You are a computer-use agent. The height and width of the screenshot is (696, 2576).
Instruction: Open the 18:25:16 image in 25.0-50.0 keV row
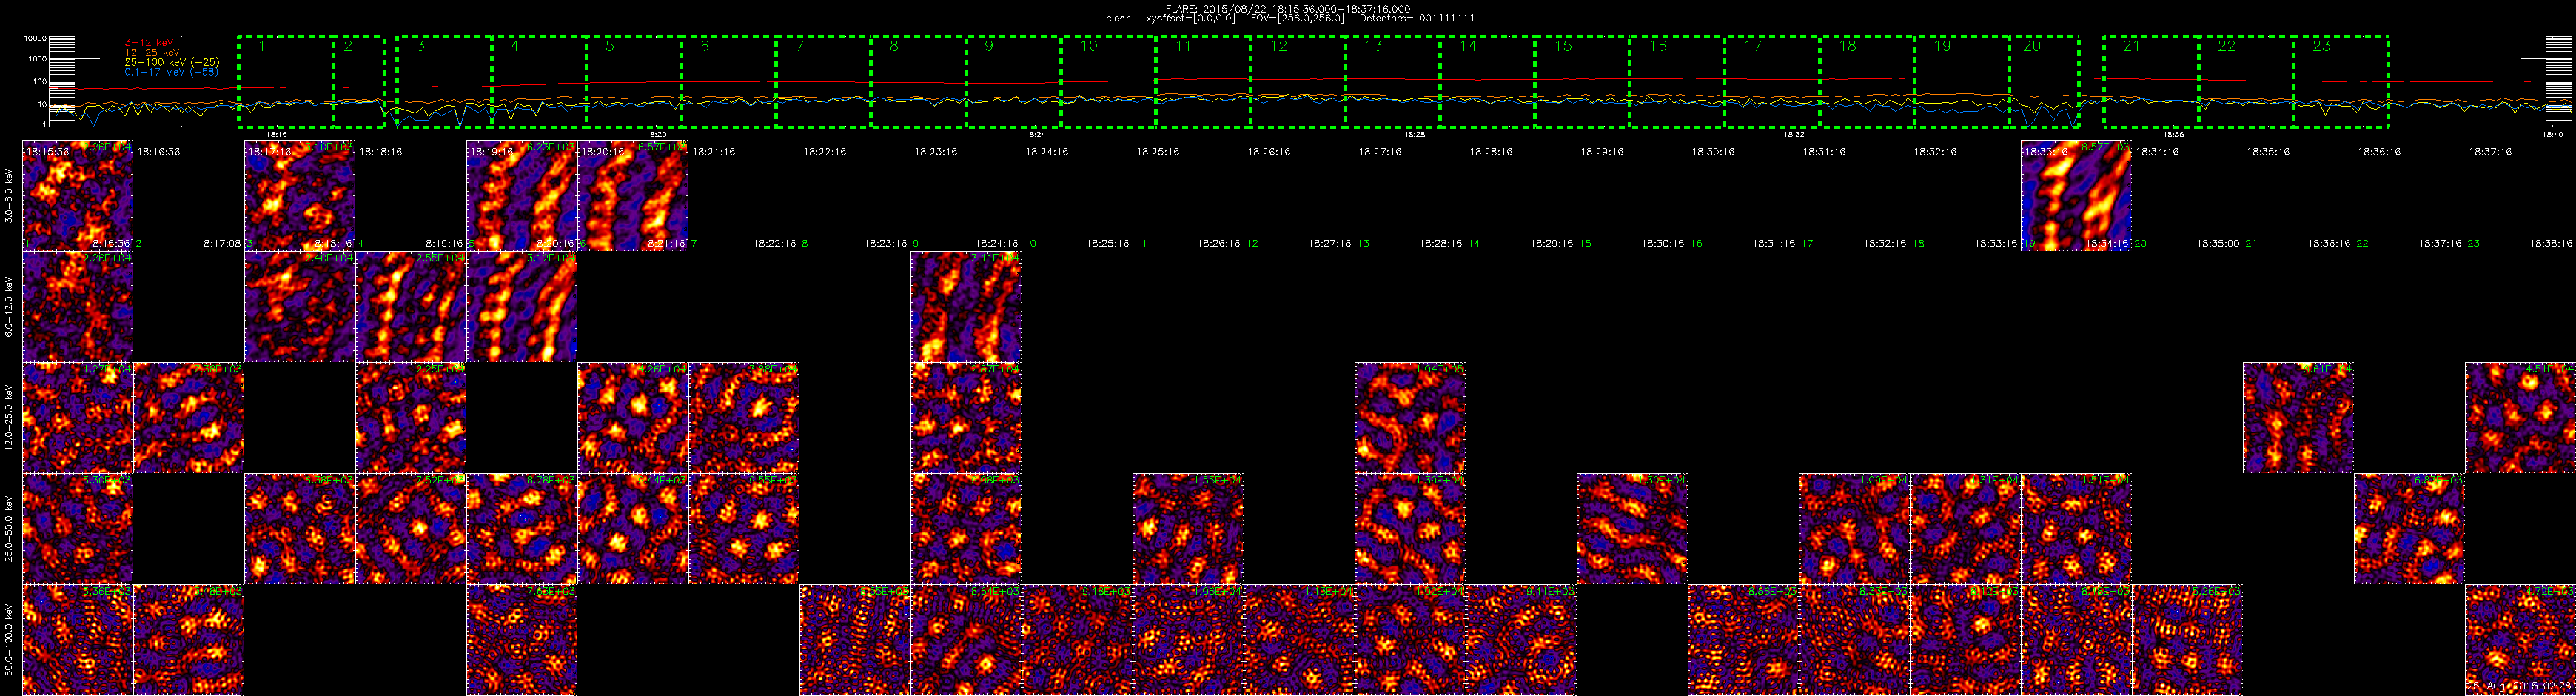(1187, 529)
